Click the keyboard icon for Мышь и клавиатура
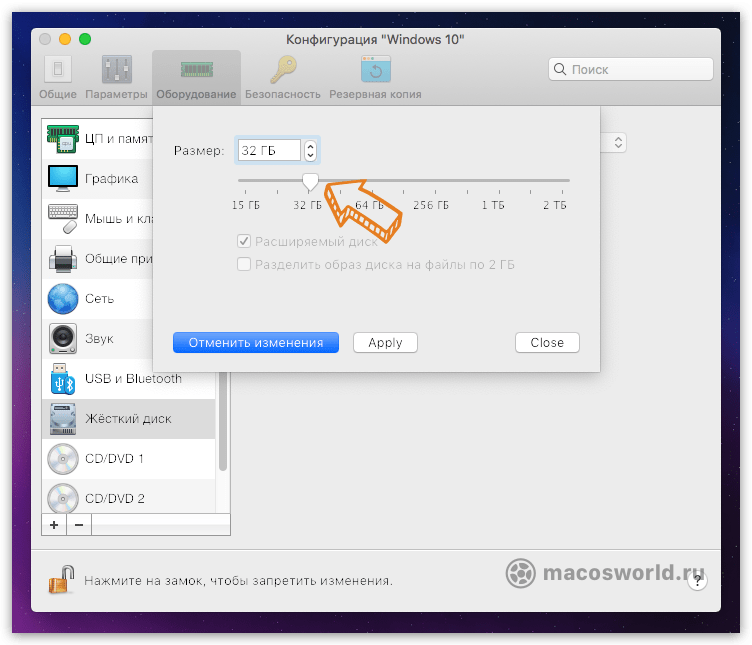The image size is (752, 645). click(x=63, y=219)
